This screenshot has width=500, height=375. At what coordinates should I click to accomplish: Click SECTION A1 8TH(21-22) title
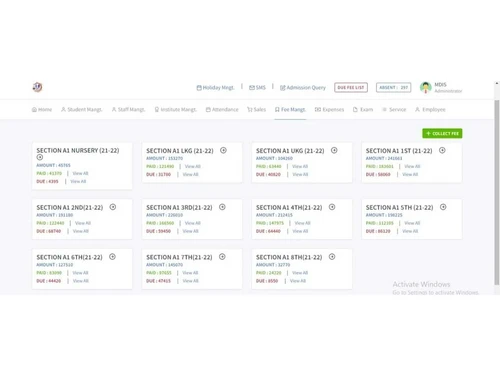point(289,257)
